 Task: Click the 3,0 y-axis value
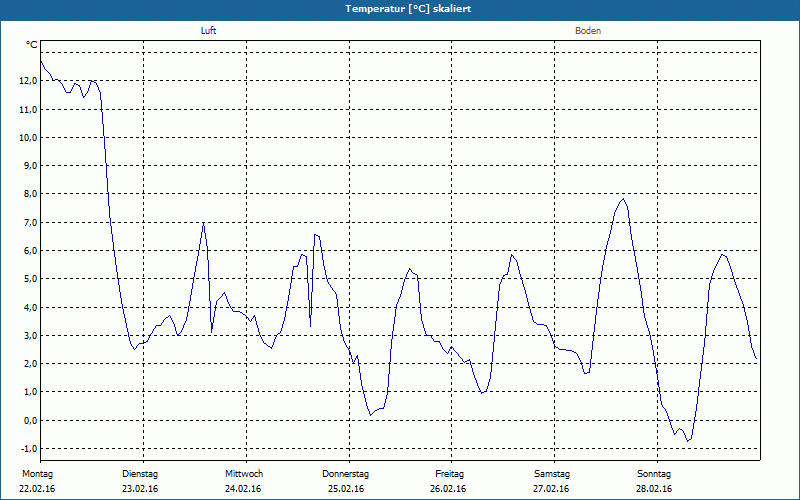click(30, 335)
